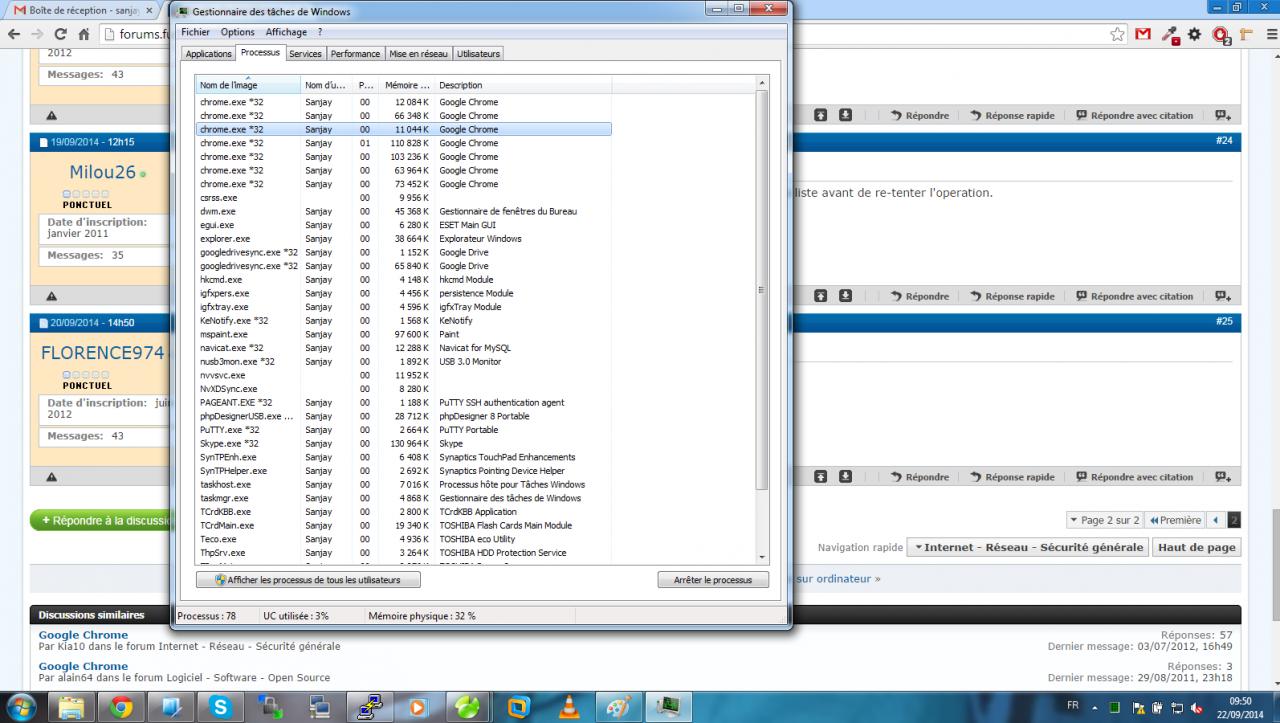Select the explorer.exe process row

pyautogui.click(x=403, y=238)
